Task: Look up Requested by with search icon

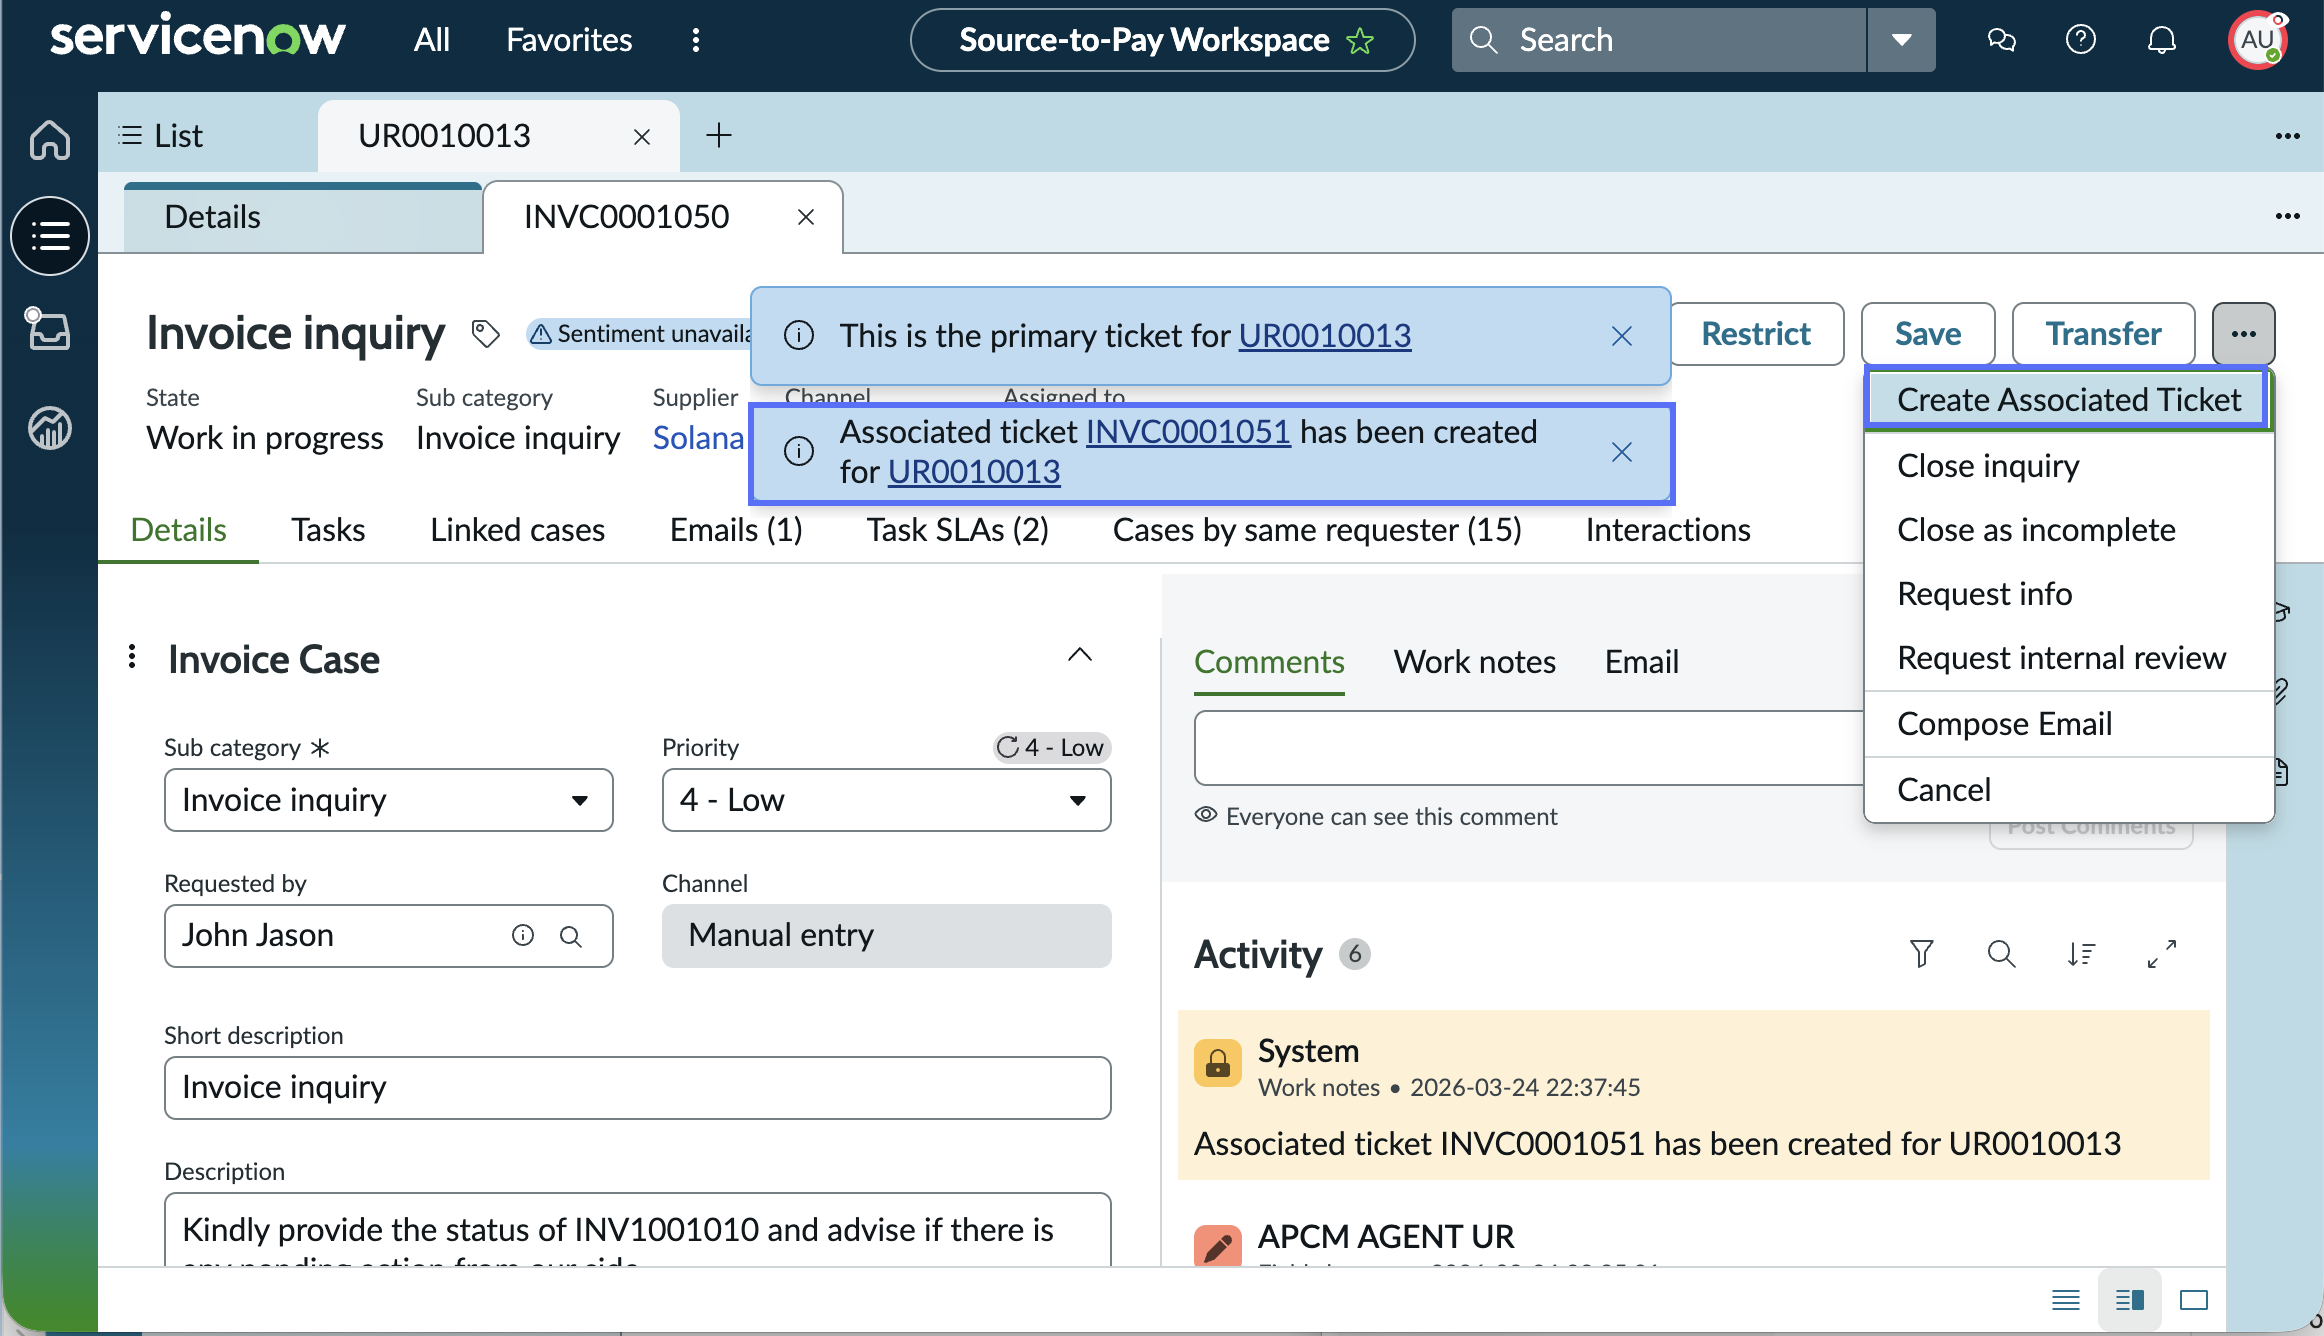Action: coord(571,936)
